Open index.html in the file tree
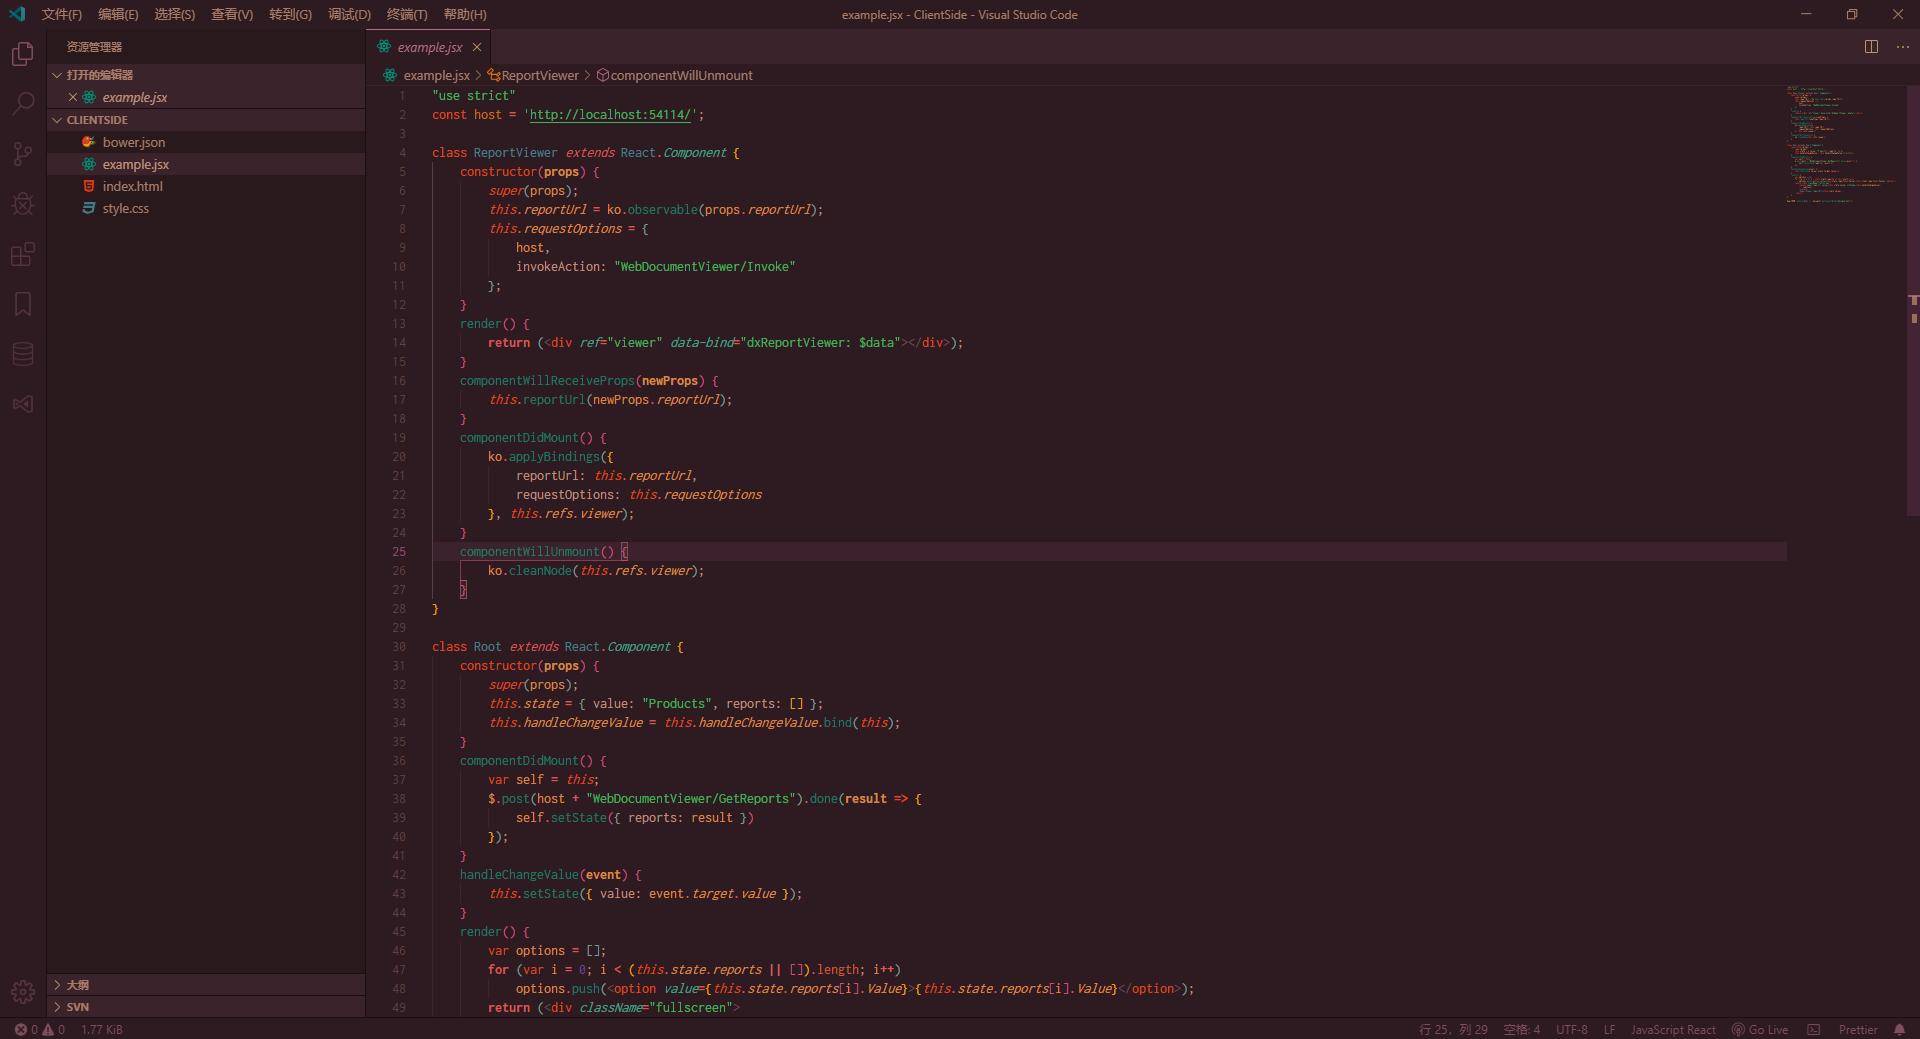Viewport: 1920px width, 1039px height. (x=132, y=186)
